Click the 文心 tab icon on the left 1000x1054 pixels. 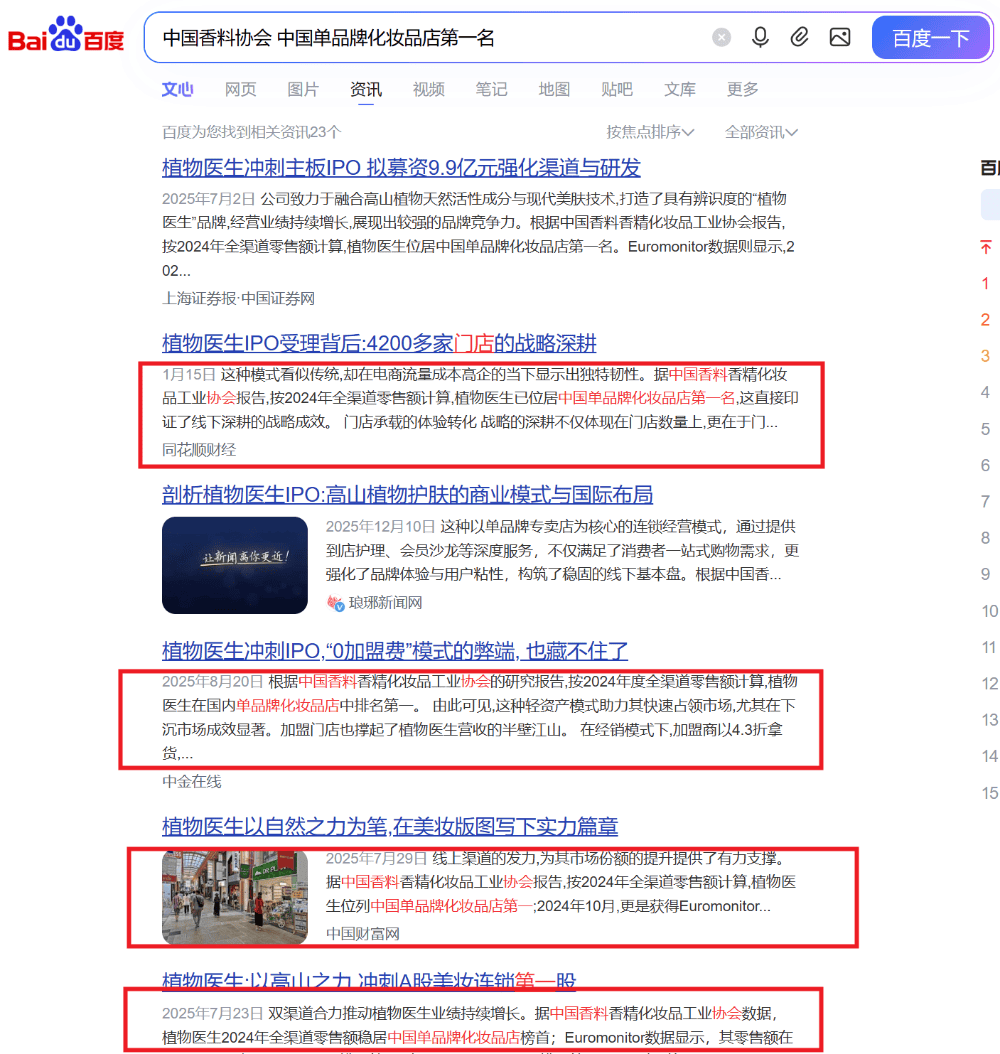tap(177, 89)
